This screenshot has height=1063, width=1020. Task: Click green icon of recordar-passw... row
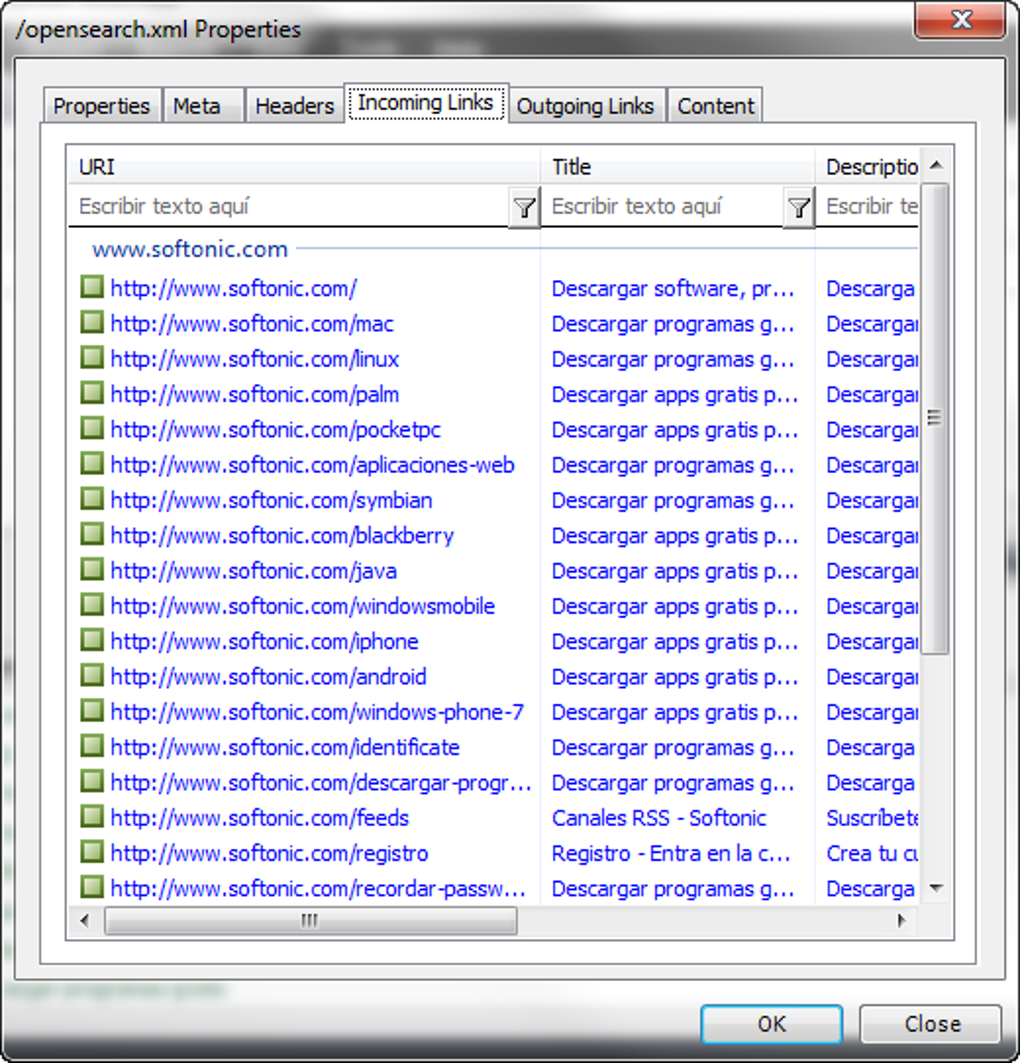pos(91,887)
